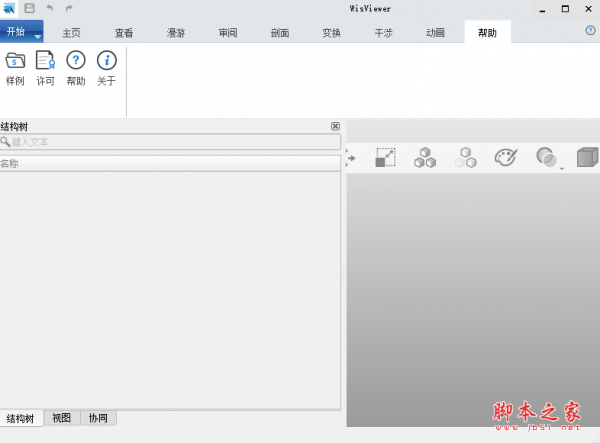The height and width of the screenshot is (443, 600).
Task: Switch to the 动画 ribbon tab
Action: (x=435, y=33)
